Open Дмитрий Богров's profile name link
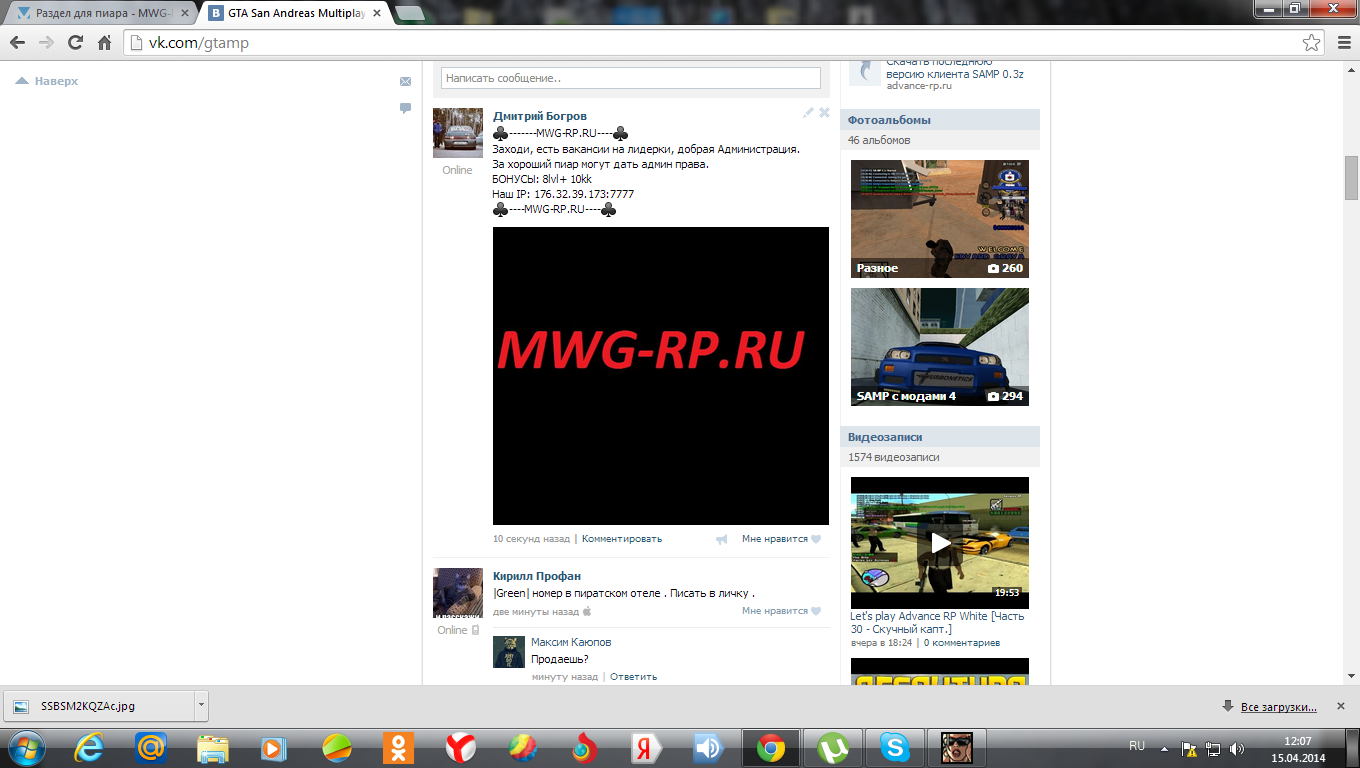The image size is (1360, 768). (540, 116)
